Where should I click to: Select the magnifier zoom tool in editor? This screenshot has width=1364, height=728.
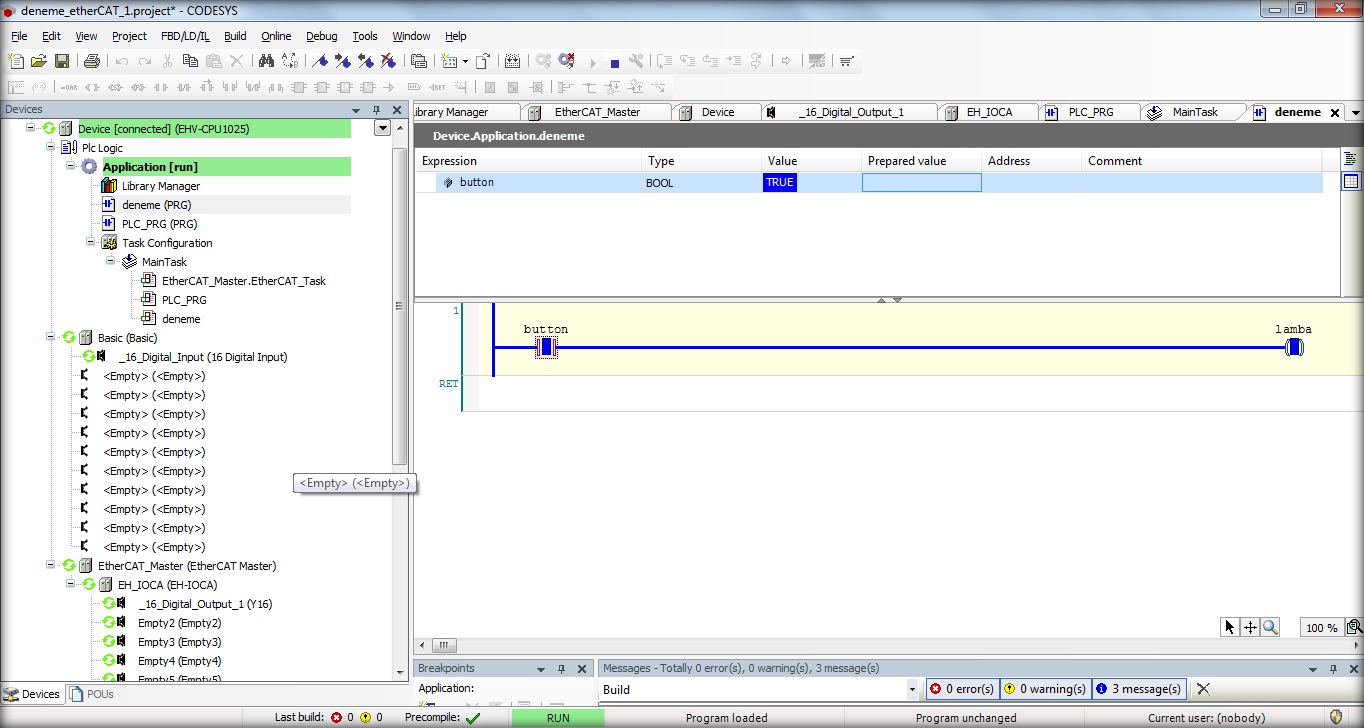pos(1270,627)
